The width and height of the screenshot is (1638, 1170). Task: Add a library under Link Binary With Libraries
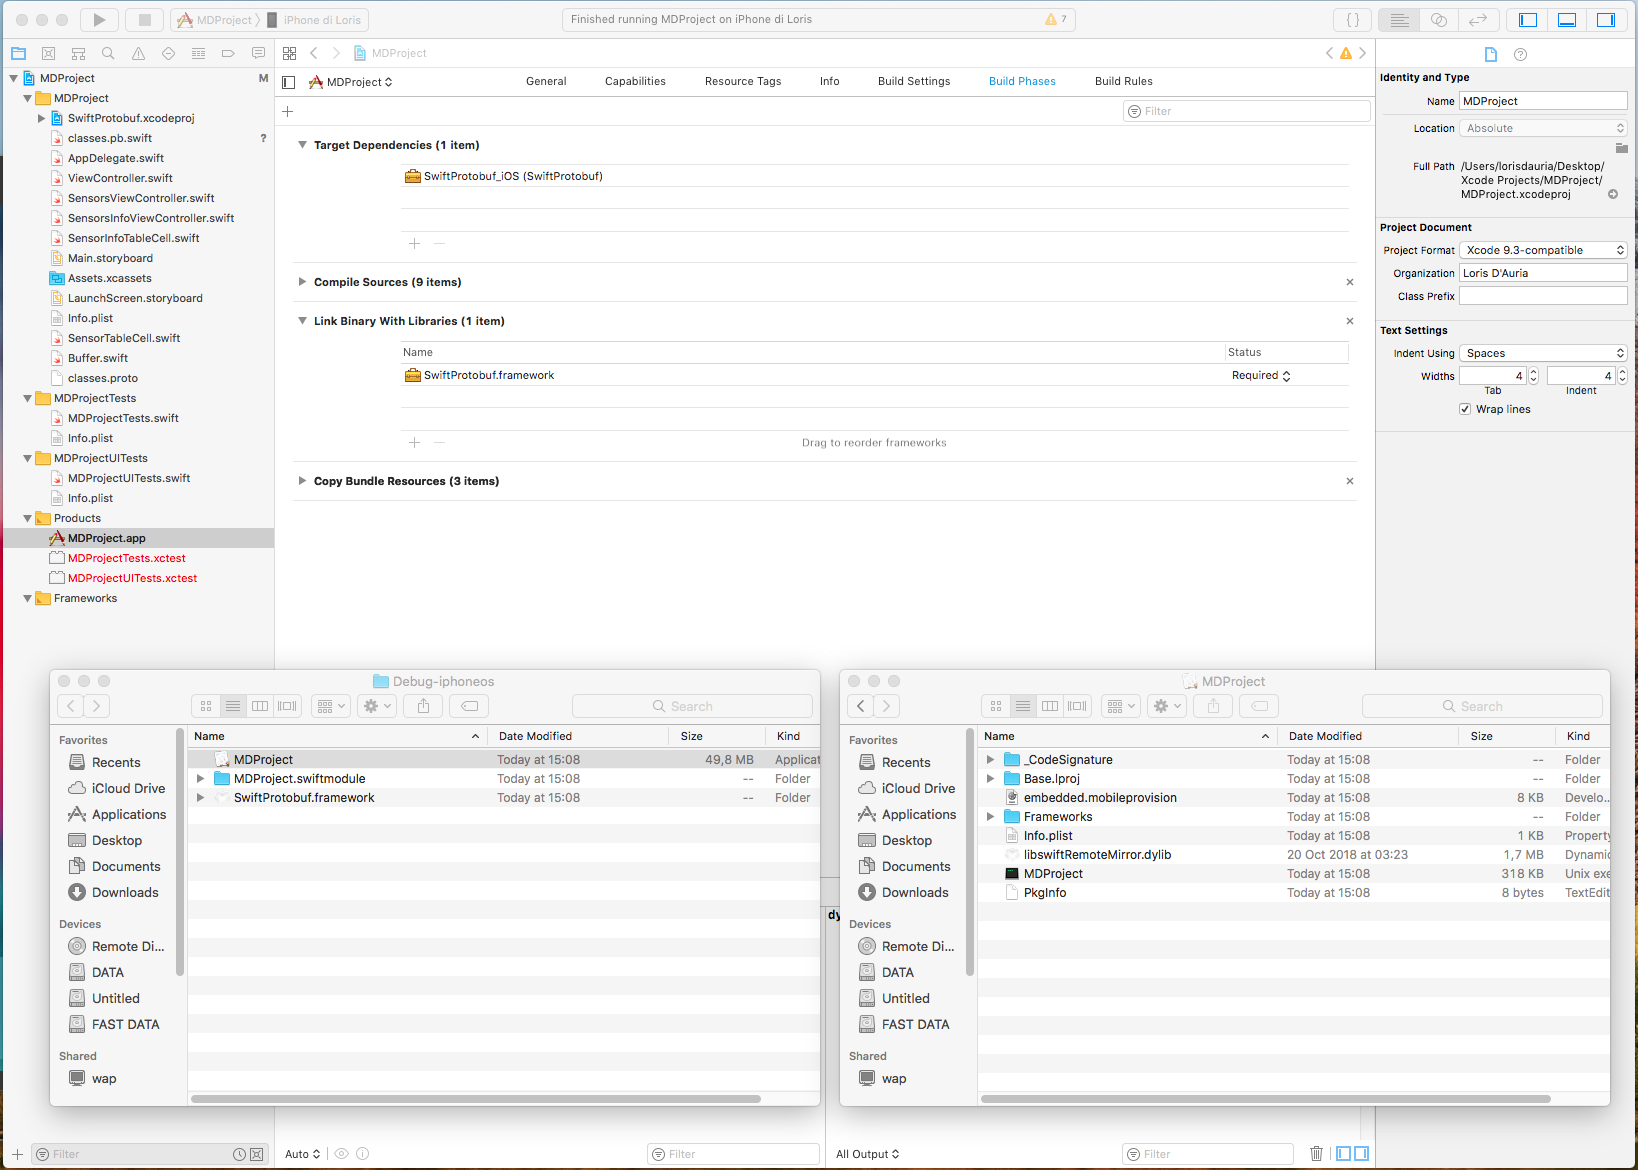pos(414,442)
